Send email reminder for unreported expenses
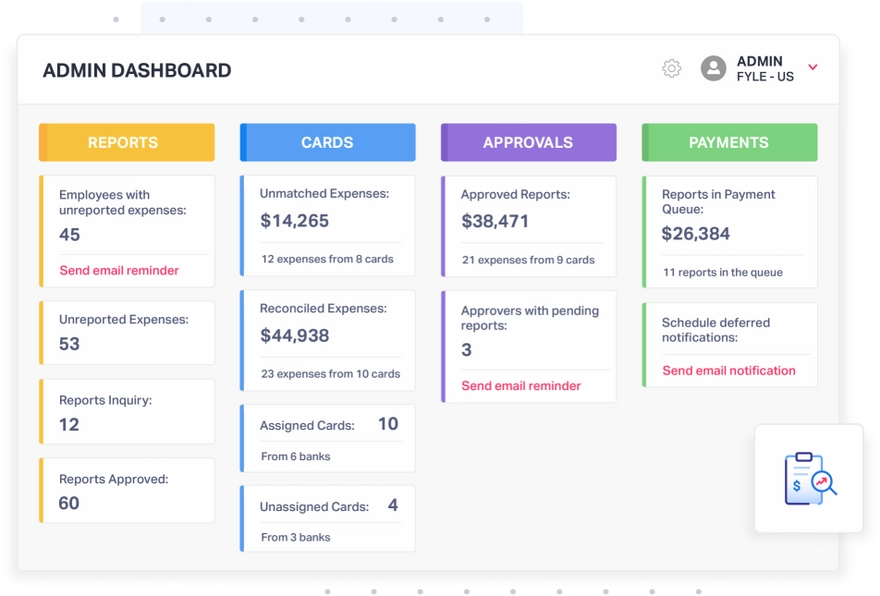The height and width of the screenshot is (596, 880). (119, 270)
